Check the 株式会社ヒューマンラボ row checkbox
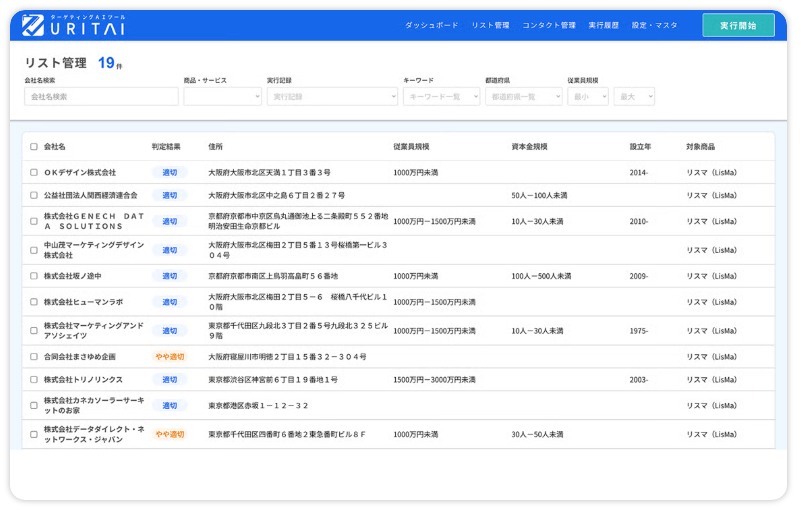The height and width of the screenshot is (510, 801). pos(34,302)
